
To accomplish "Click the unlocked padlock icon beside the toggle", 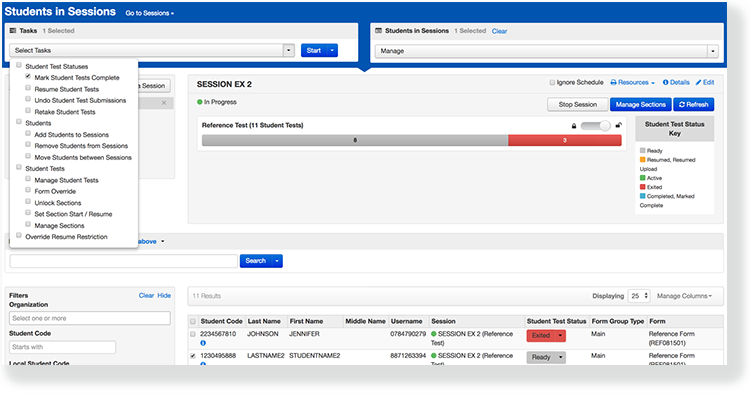I will pyautogui.click(x=618, y=125).
